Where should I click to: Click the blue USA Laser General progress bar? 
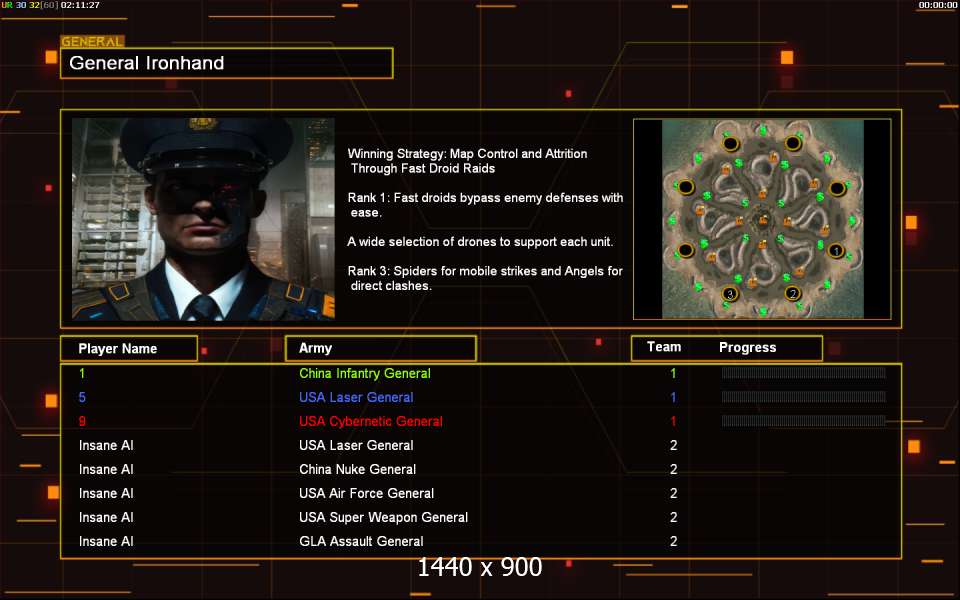point(803,397)
